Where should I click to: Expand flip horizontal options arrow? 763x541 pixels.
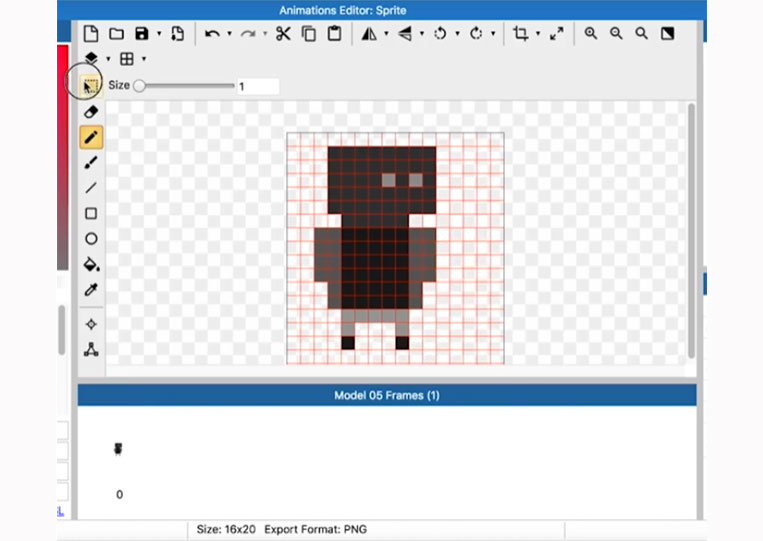[x=386, y=34]
